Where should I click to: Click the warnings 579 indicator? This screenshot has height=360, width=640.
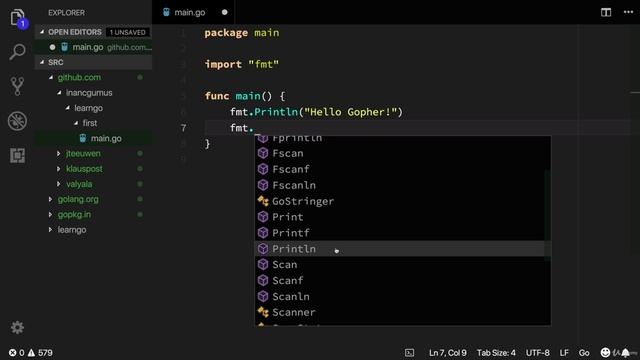pyautogui.click(x=40, y=353)
